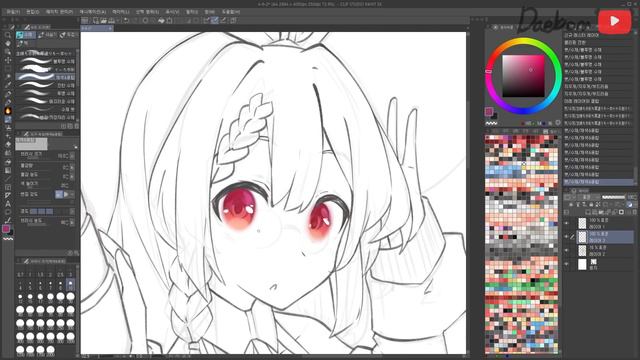Select the white paper layer thumbnail
The width and height of the screenshot is (640, 360).
coord(582,264)
